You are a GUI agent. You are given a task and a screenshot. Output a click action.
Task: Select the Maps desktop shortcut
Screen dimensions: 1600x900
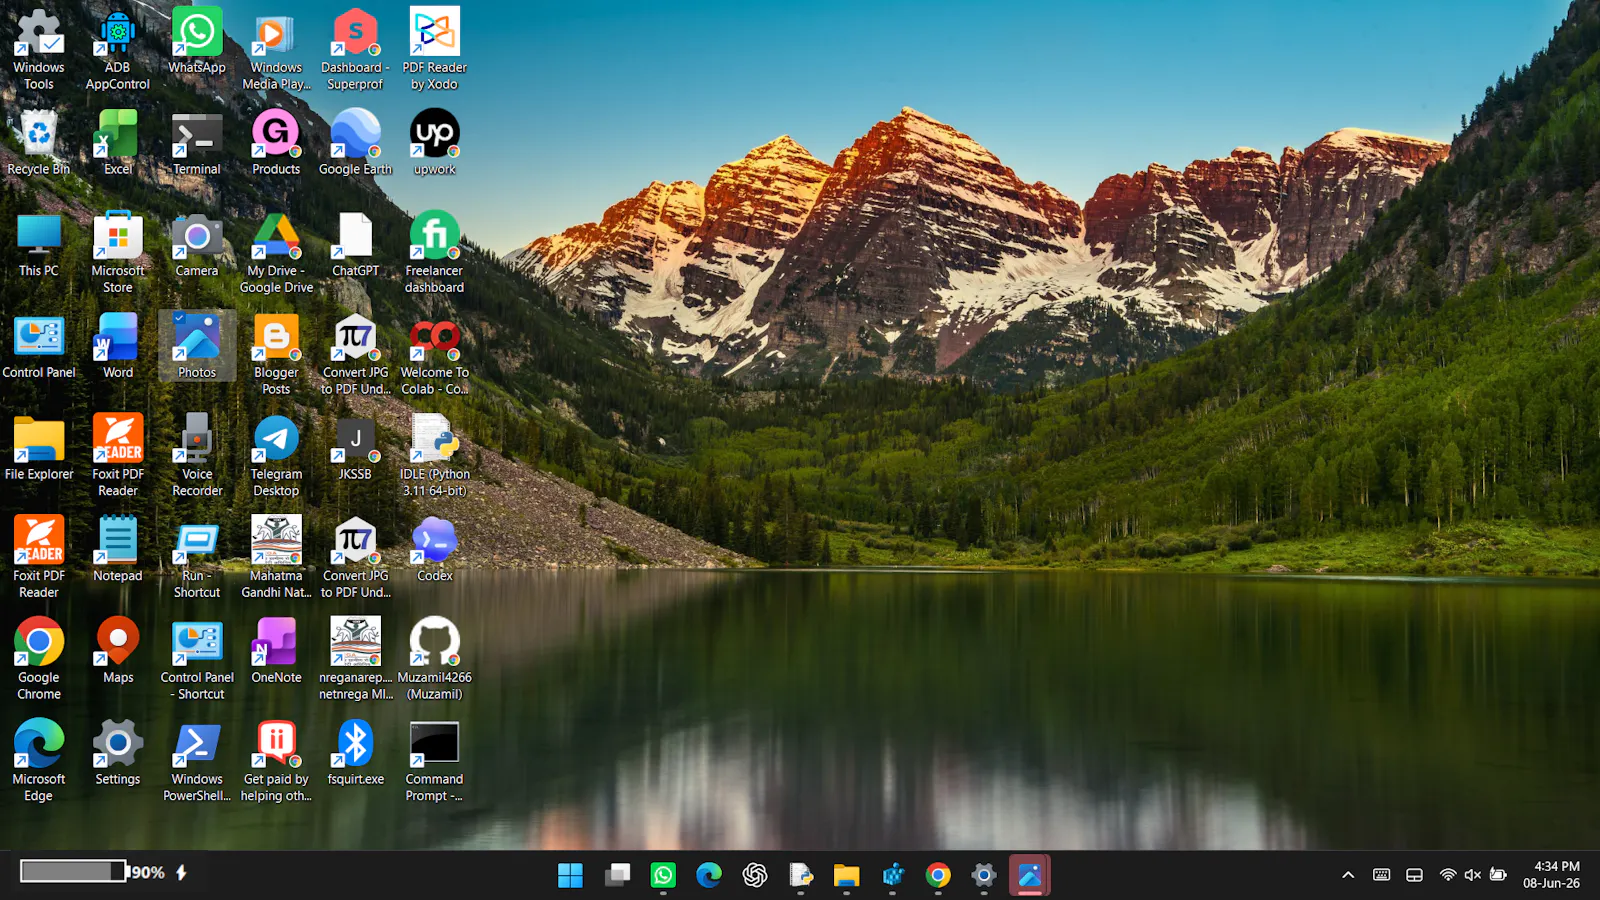(x=118, y=652)
